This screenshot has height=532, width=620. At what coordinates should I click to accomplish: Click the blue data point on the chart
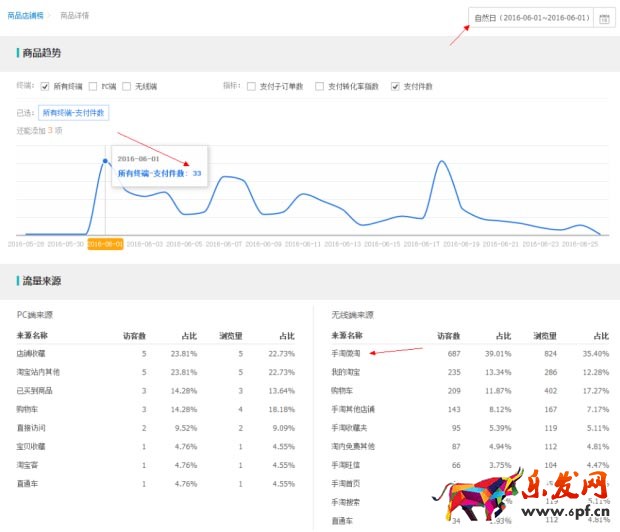(x=105, y=160)
